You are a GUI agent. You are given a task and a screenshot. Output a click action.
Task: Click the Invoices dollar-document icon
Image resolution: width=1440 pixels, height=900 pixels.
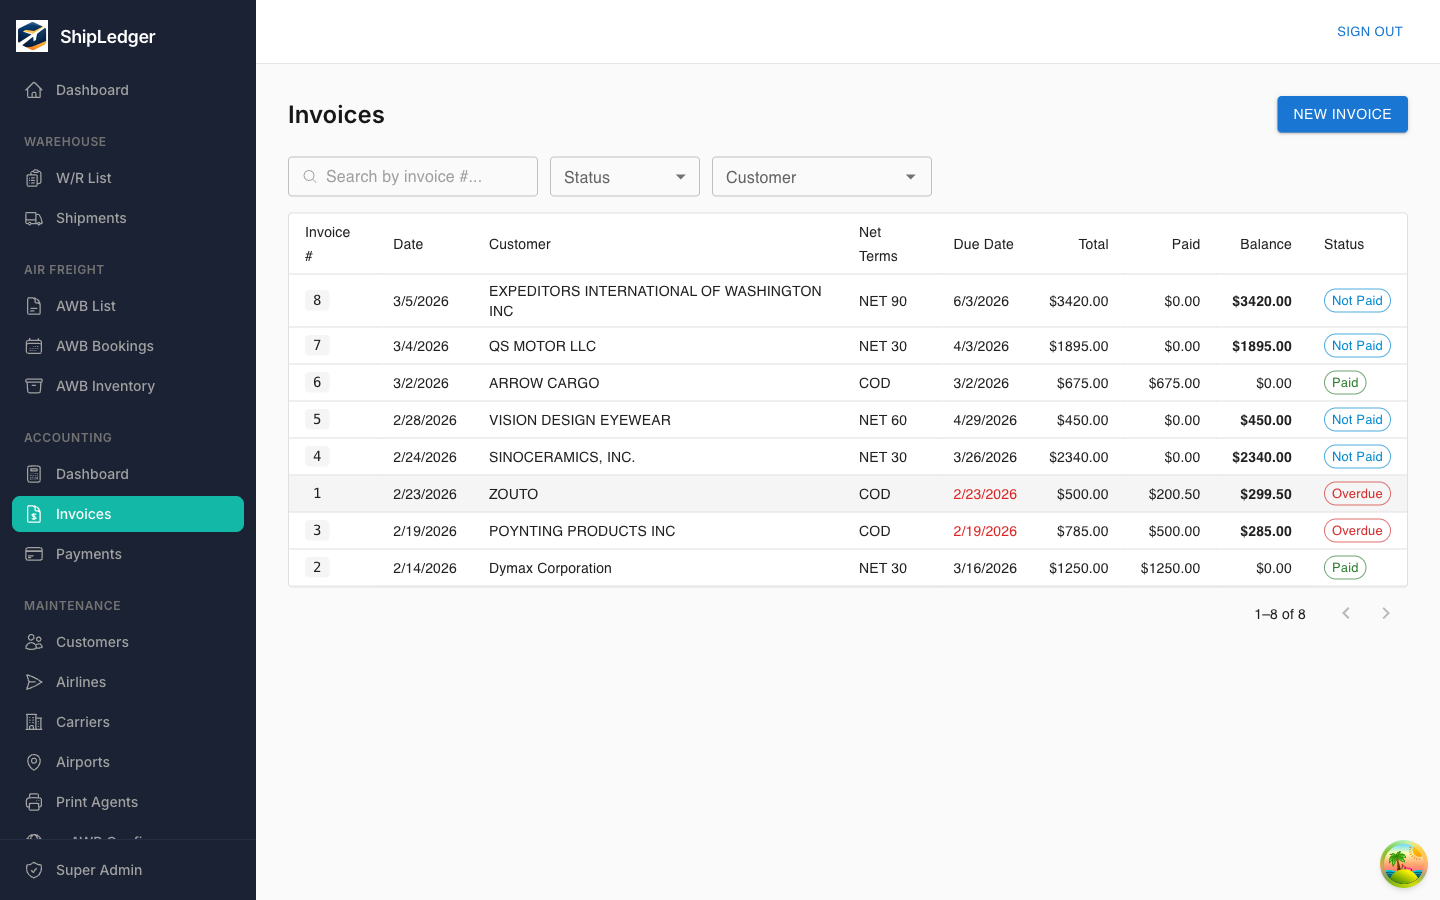[x=34, y=514]
